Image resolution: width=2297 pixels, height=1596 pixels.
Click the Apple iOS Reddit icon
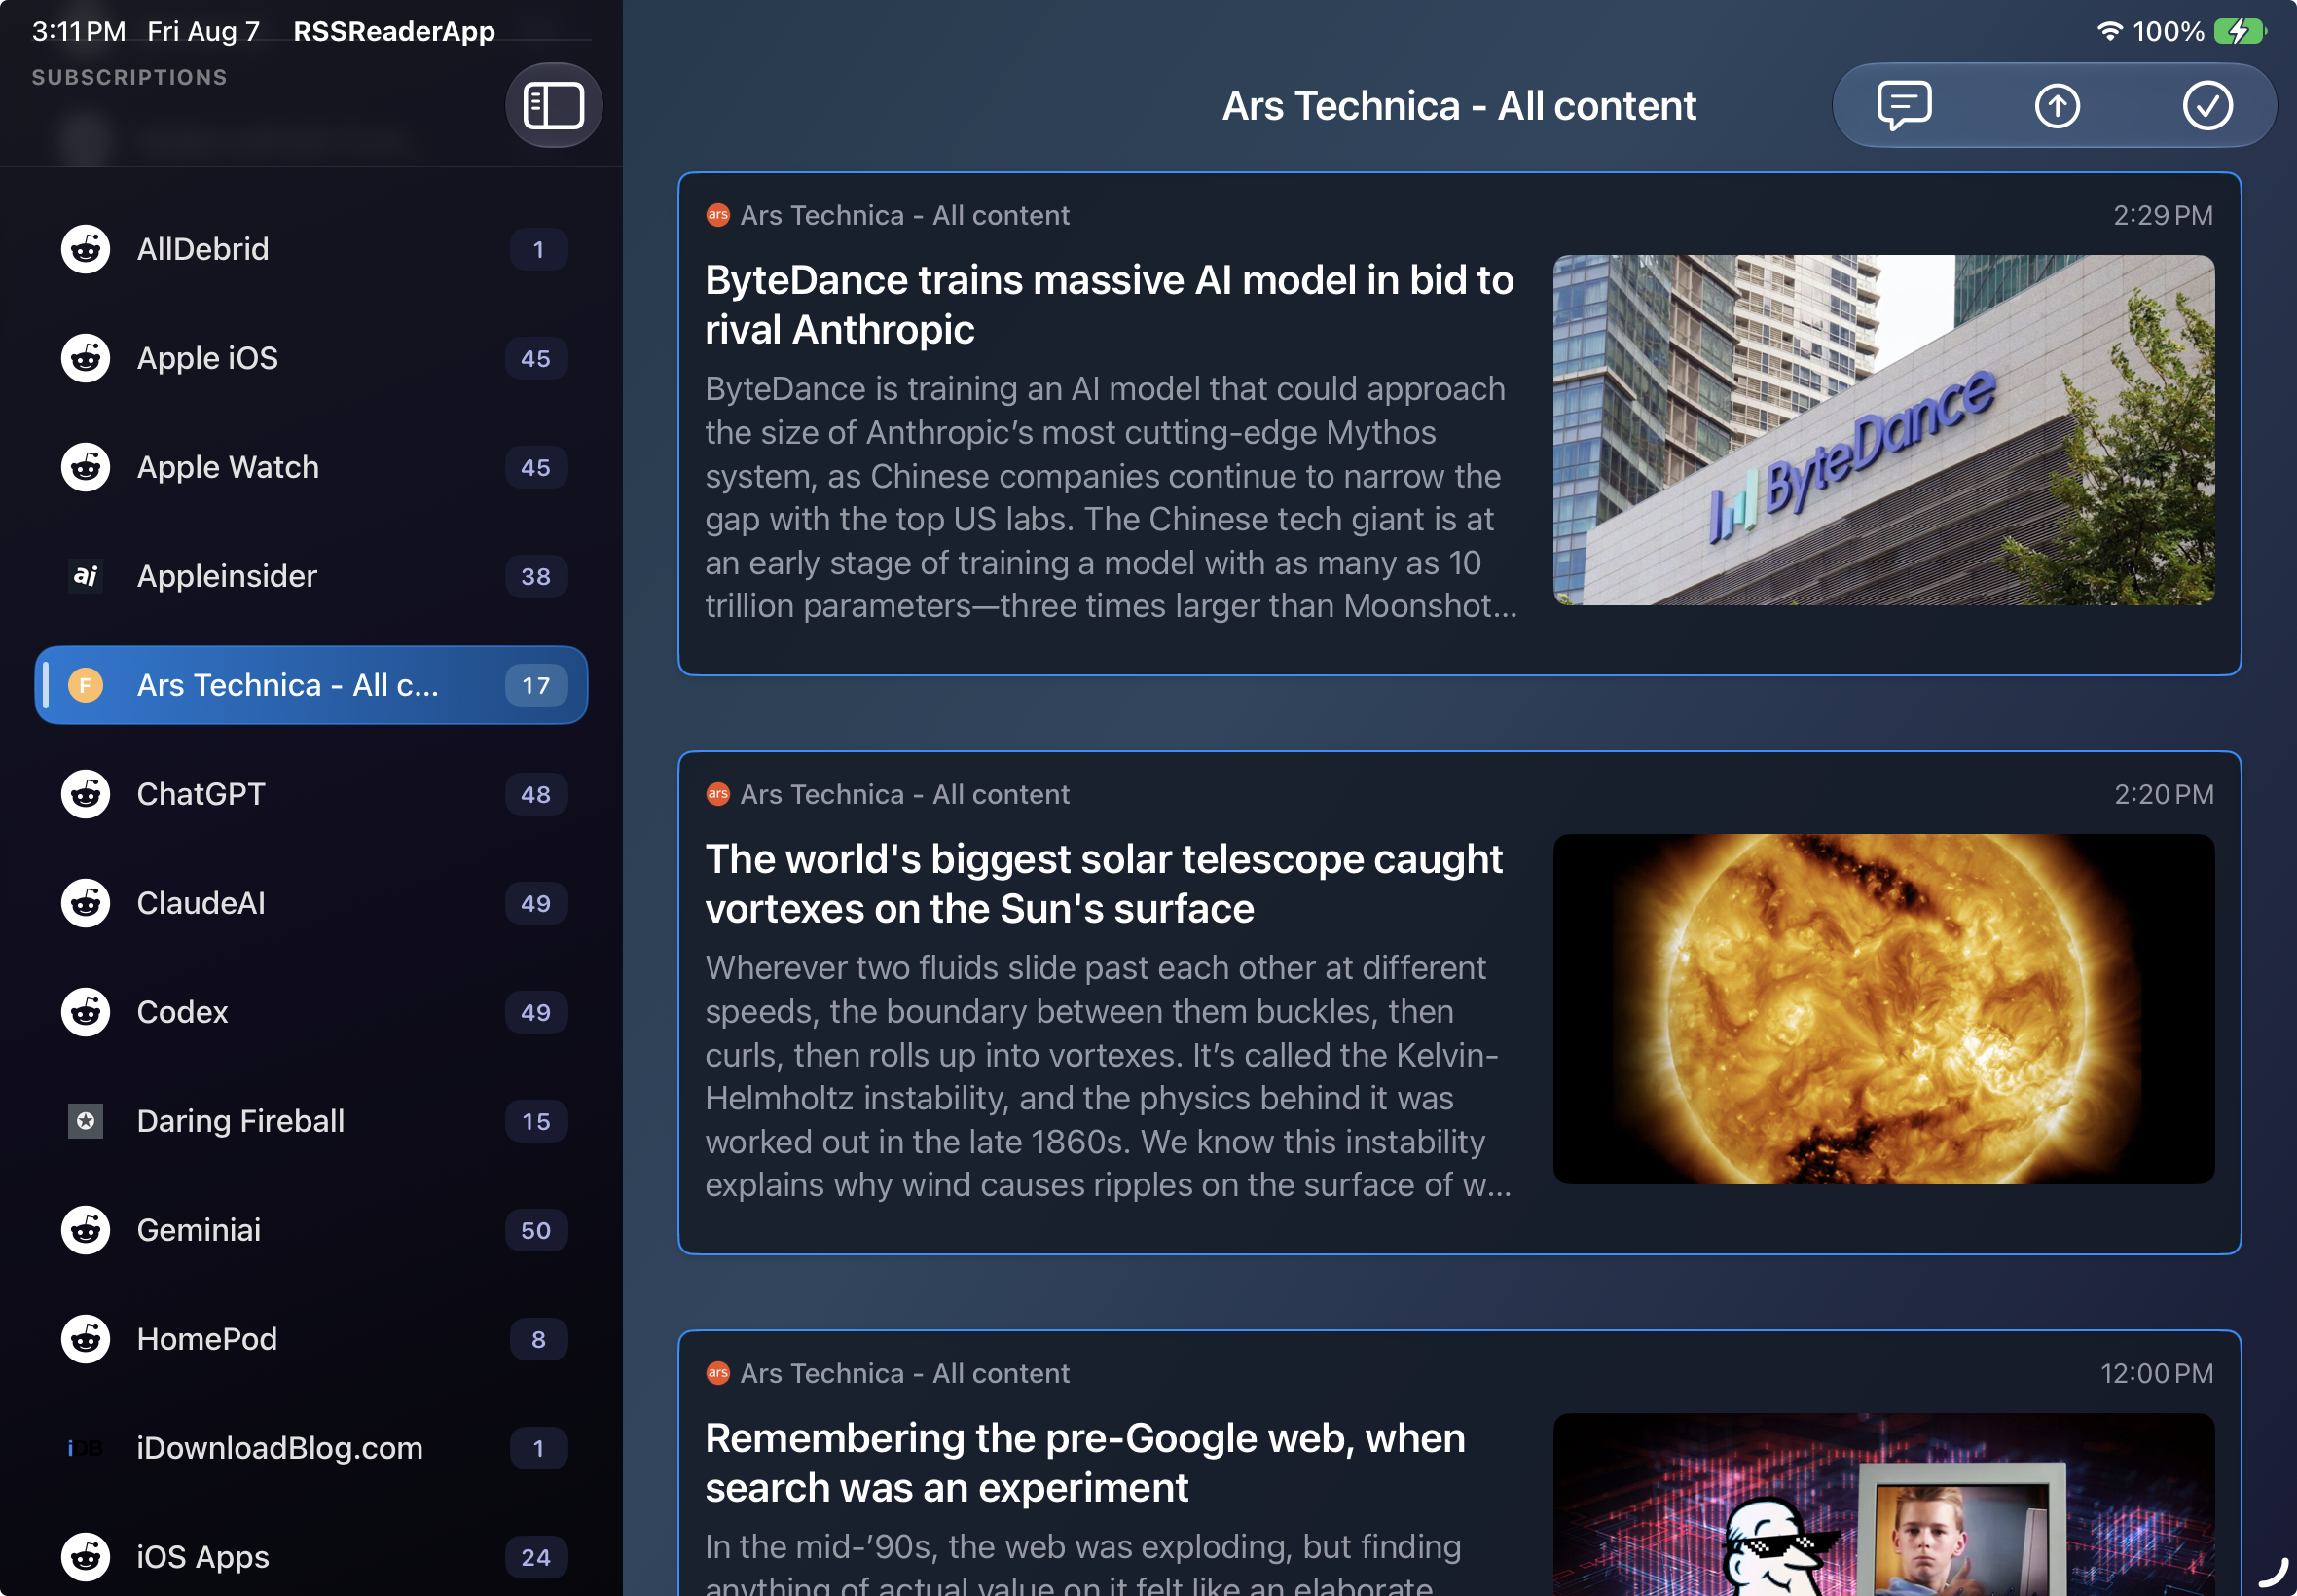86,358
